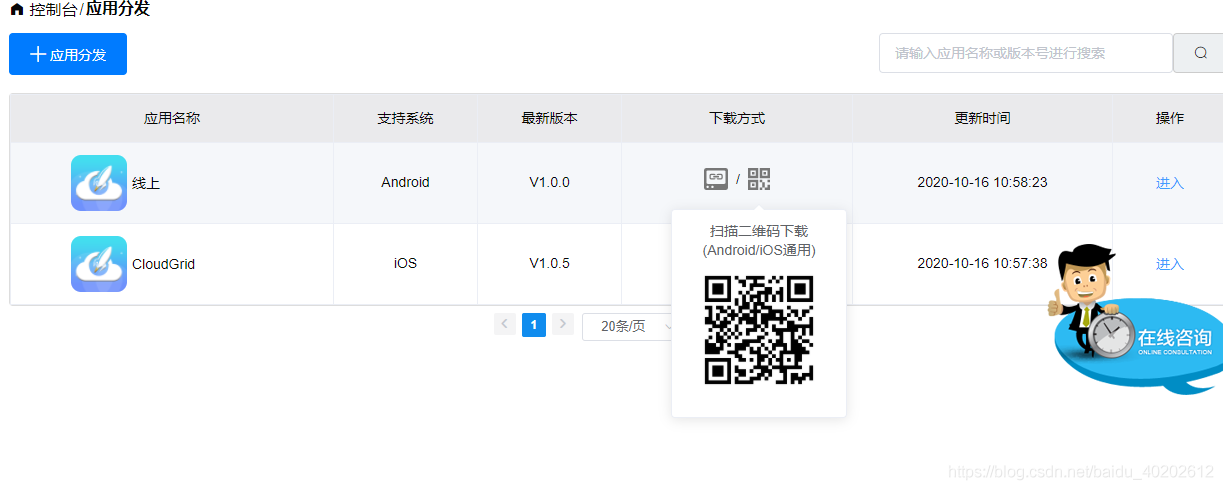Click the 更新时间 column header

click(982, 118)
